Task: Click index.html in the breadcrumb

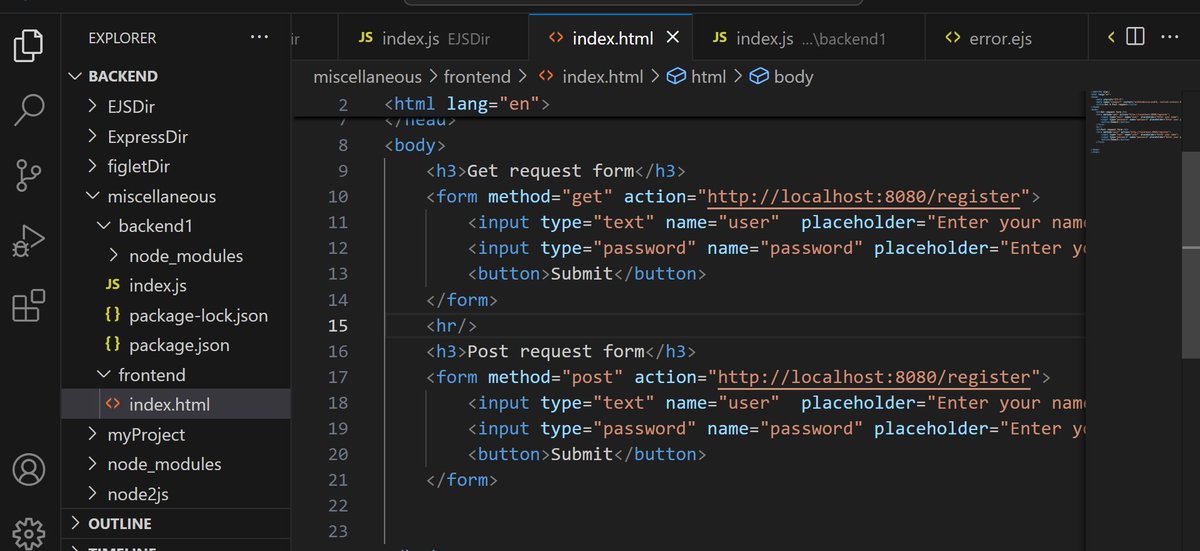Action: pyautogui.click(x=603, y=76)
